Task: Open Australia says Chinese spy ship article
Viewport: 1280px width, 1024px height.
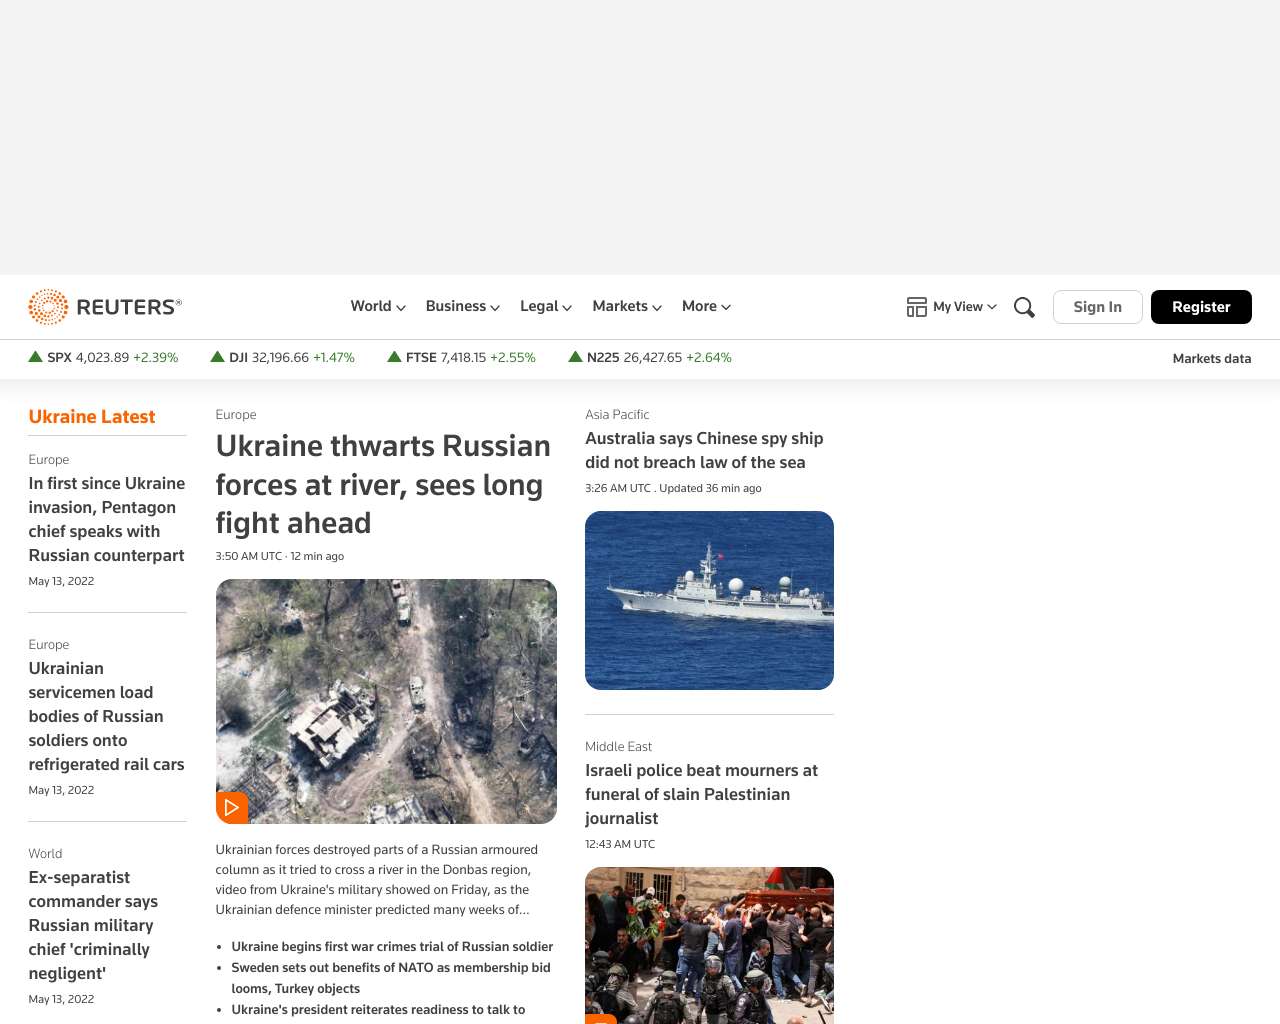Action: [x=704, y=450]
